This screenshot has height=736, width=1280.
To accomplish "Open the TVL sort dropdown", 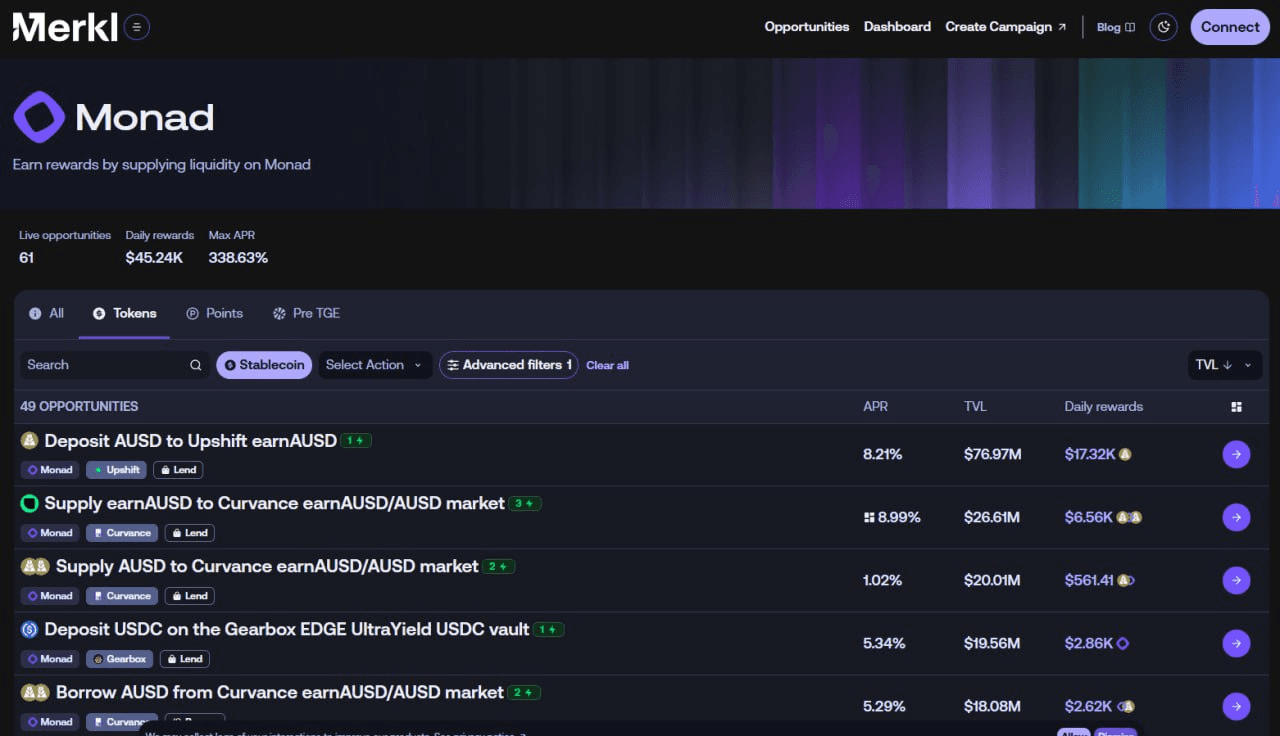I will click(1224, 365).
